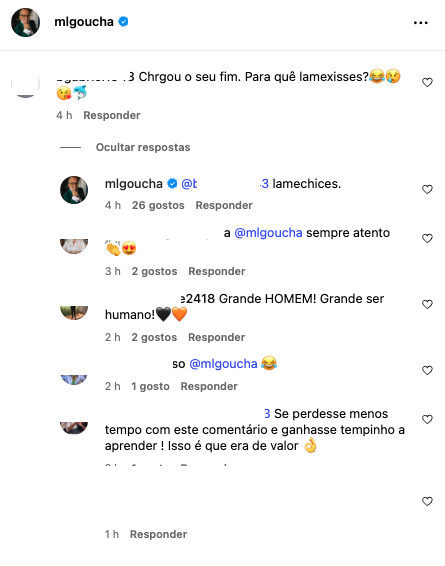Image resolution: width=445 pixels, height=566 pixels.
Task: View the 26 gostos likes list
Action: 158,205
